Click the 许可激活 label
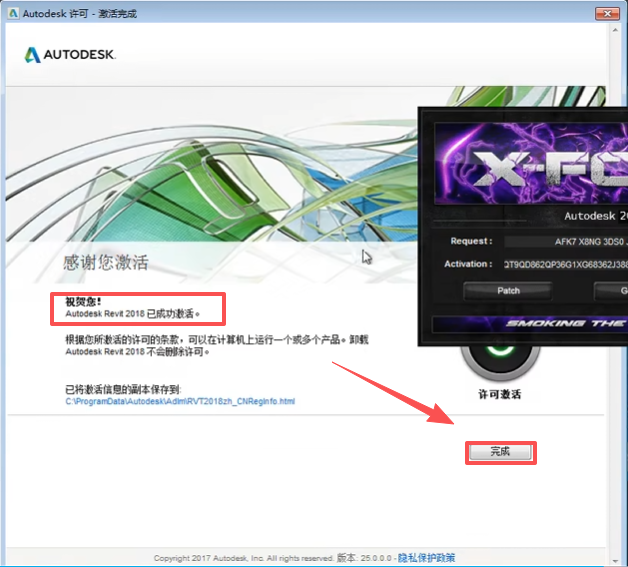This screenshot has height=567, width=628. point(499,394)
